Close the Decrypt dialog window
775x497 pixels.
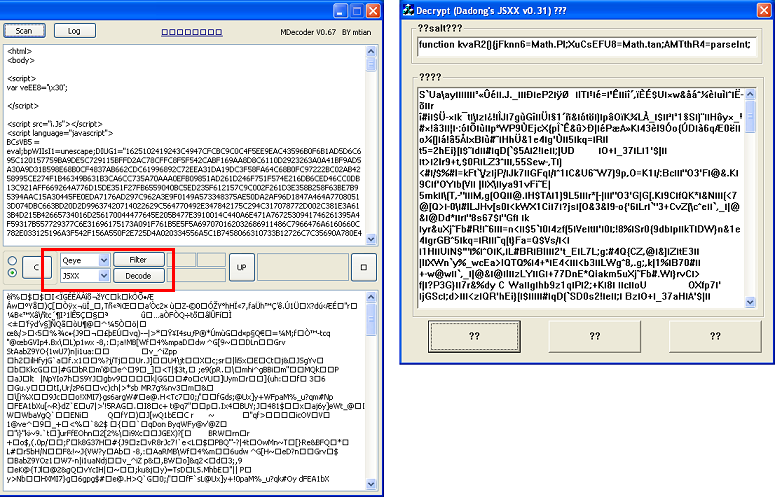point(761,10)
